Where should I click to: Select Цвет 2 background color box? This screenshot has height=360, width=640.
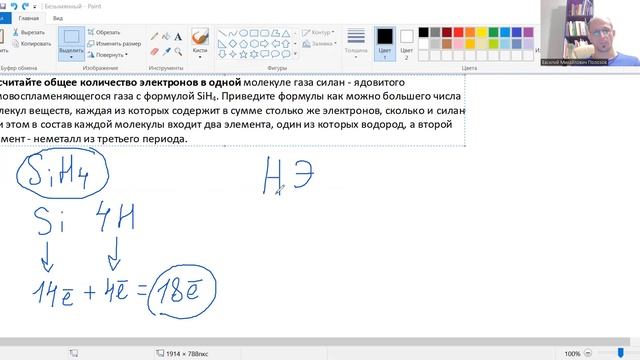(407, 44)
